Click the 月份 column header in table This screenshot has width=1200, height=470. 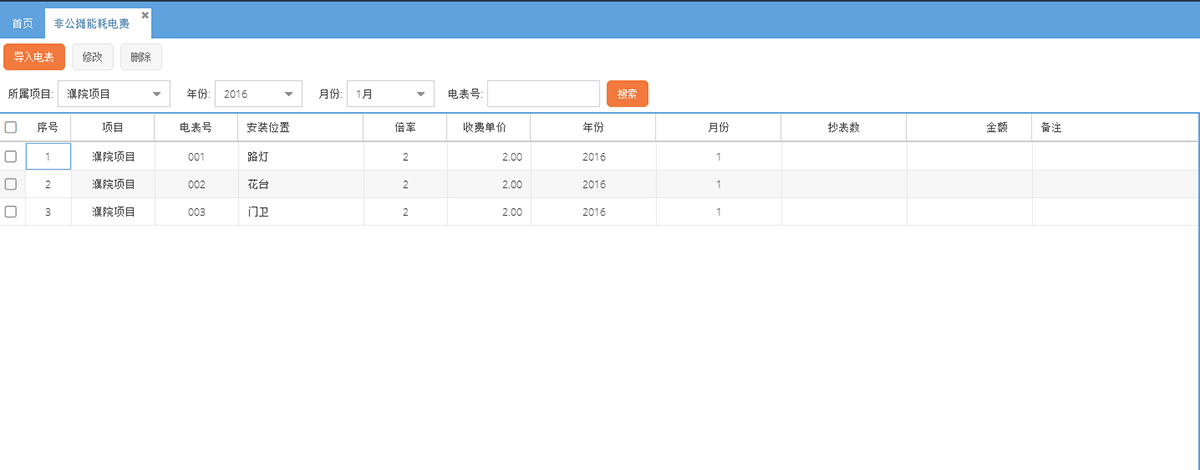coord(718,128)
